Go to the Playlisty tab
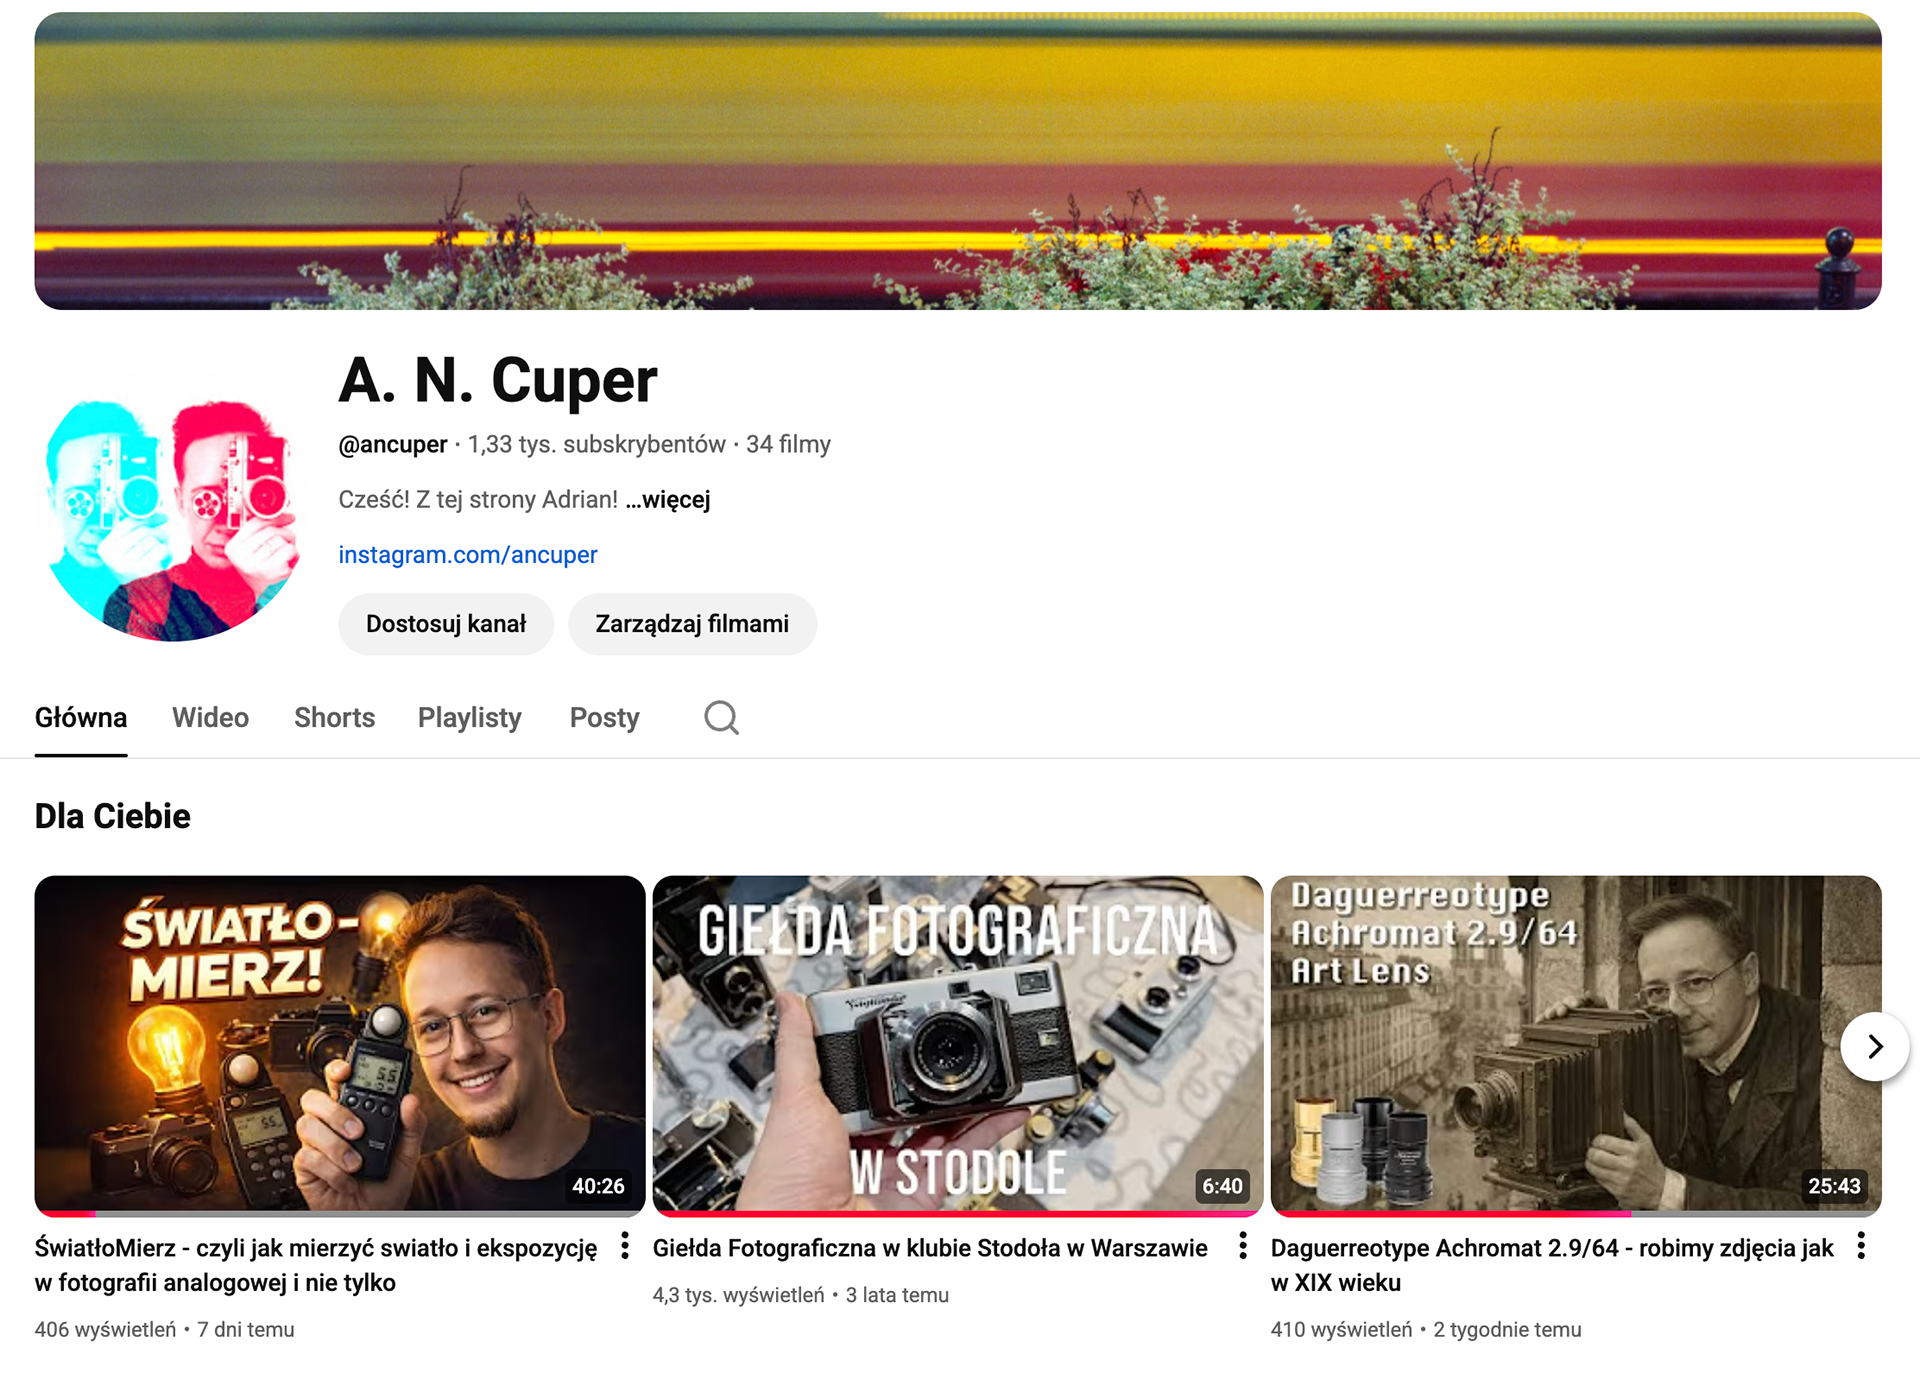Image resolution: width=1920 pixels, height=1373 pixels. pyautogui.click(x=469, y=718)
